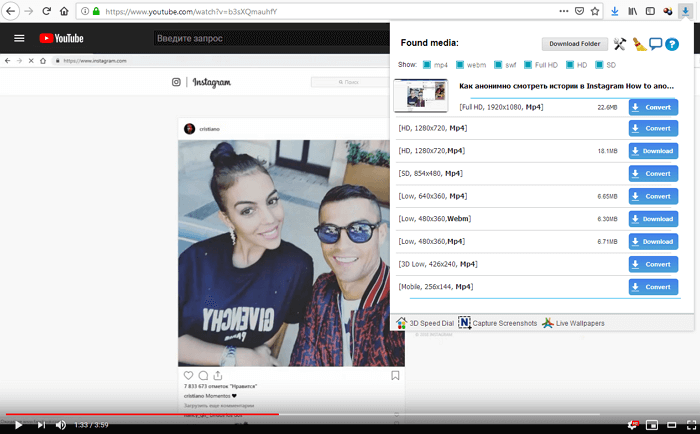Download the 18.1MB HD 1280x720 Mp4

pos(653,151)
